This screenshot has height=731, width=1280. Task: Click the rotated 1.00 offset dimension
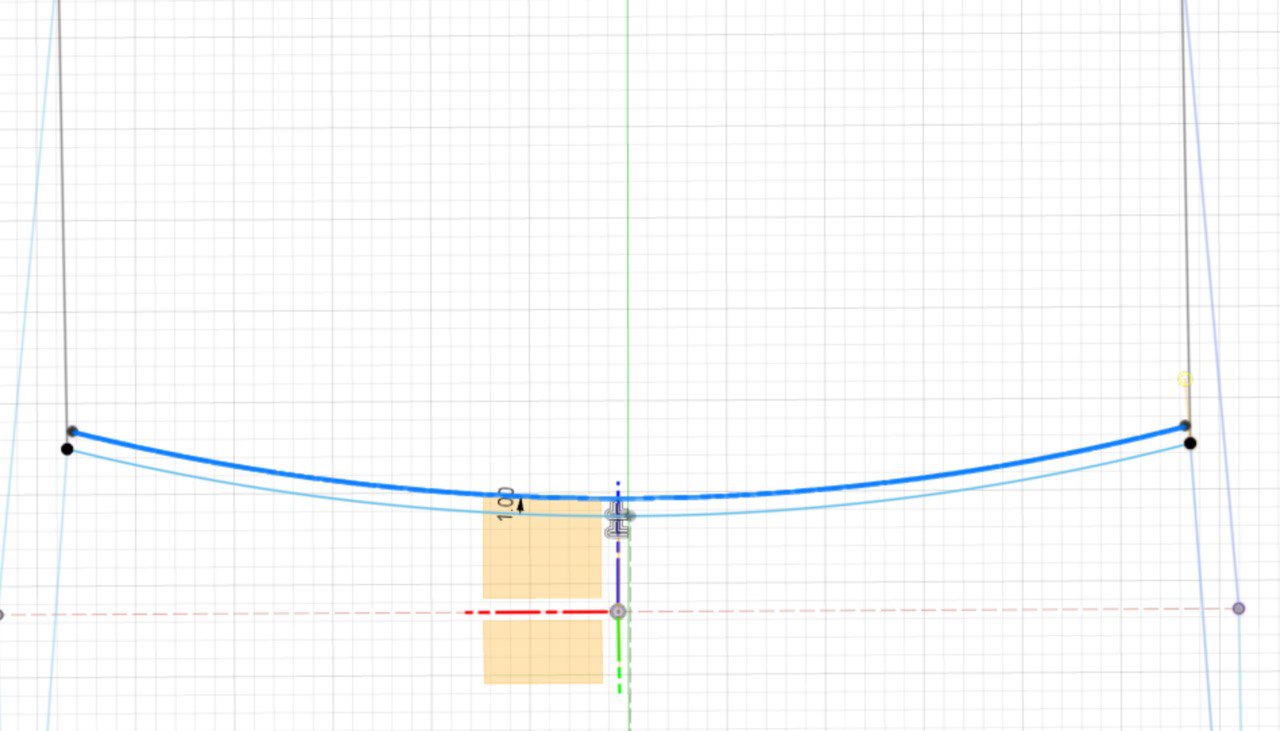click(x=507, y=502)
